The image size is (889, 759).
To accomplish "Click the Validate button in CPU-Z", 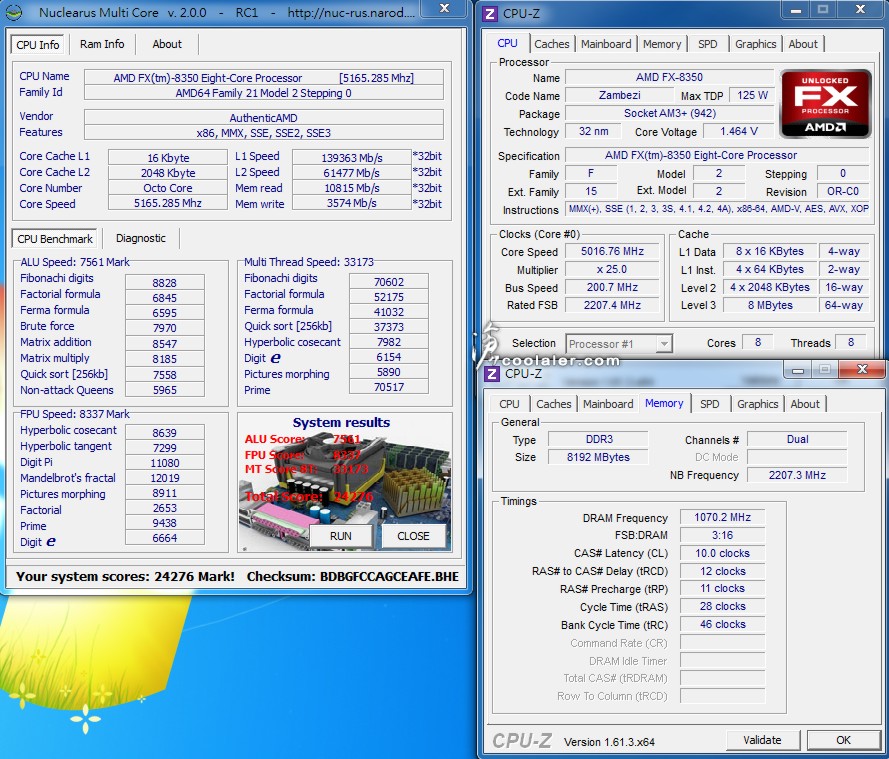I will (x=763, y=740).
